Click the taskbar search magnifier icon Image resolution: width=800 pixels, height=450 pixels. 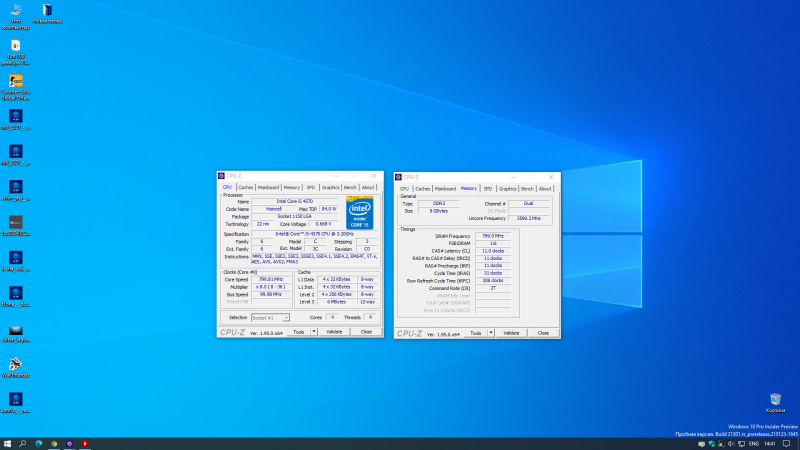[24, 443]
